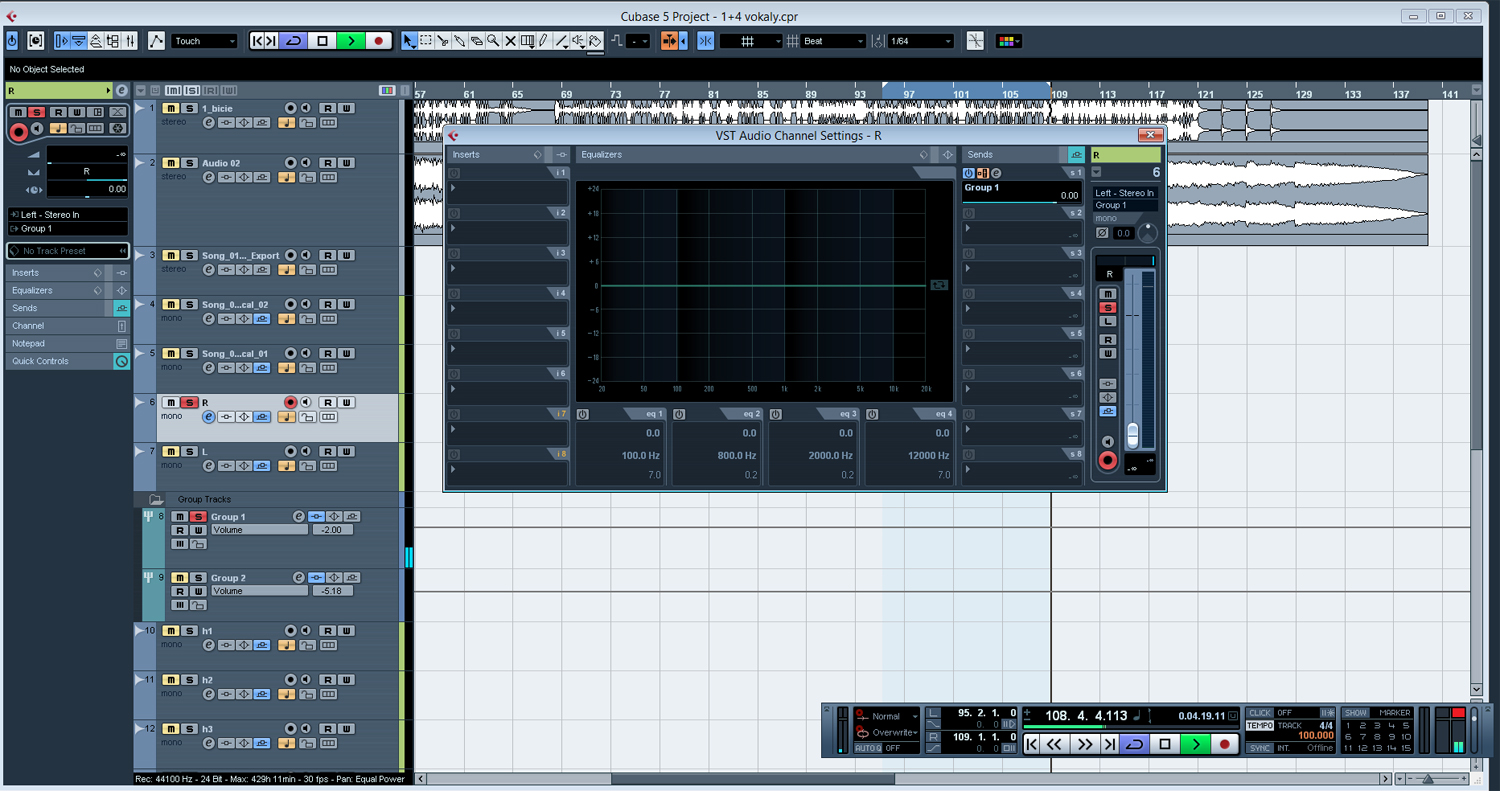
Task: Open the project Color palette icon
Action: [x=1008, y=41]
